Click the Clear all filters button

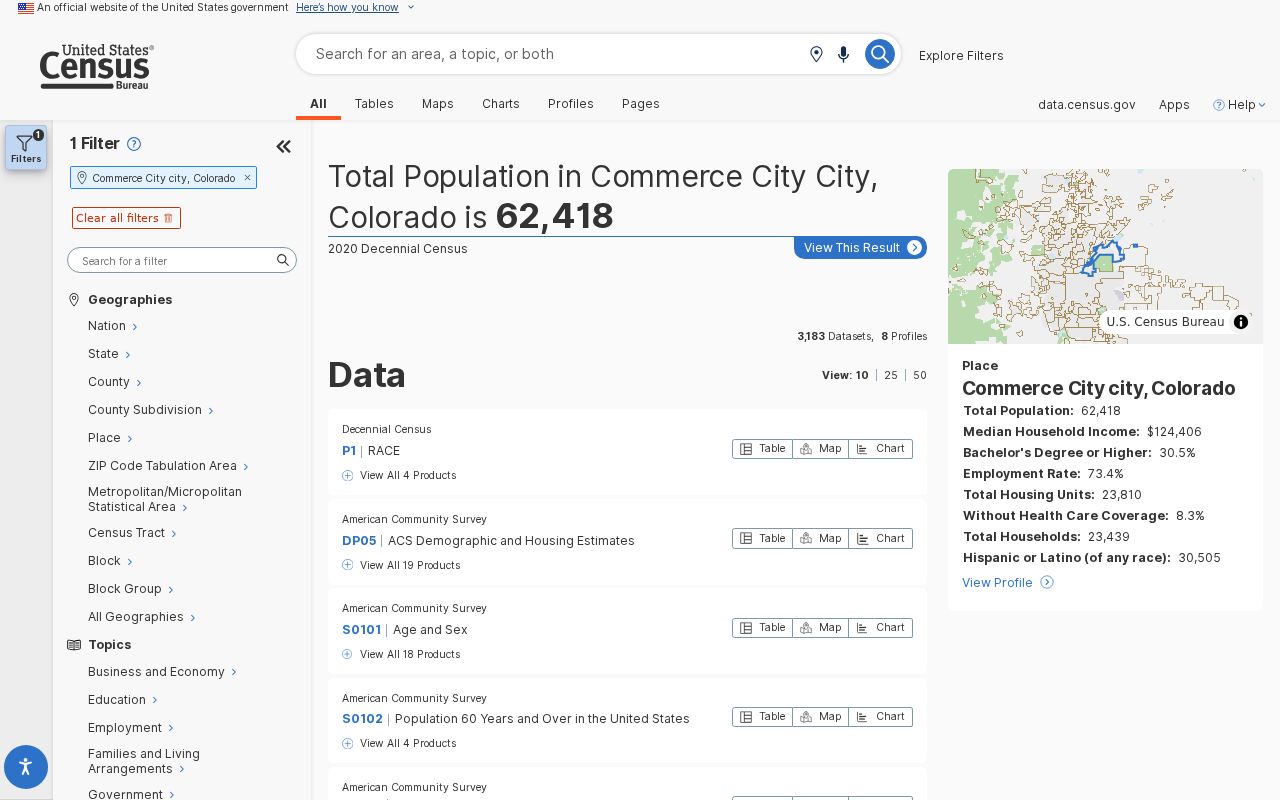click(126, 218)
